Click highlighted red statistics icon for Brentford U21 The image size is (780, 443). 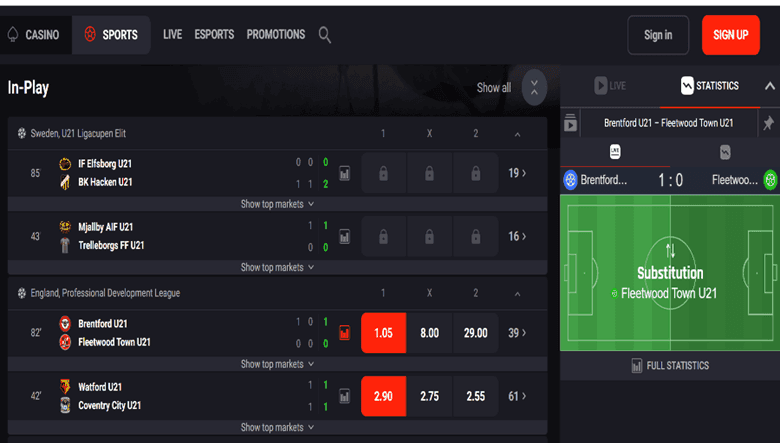[344, 333]
